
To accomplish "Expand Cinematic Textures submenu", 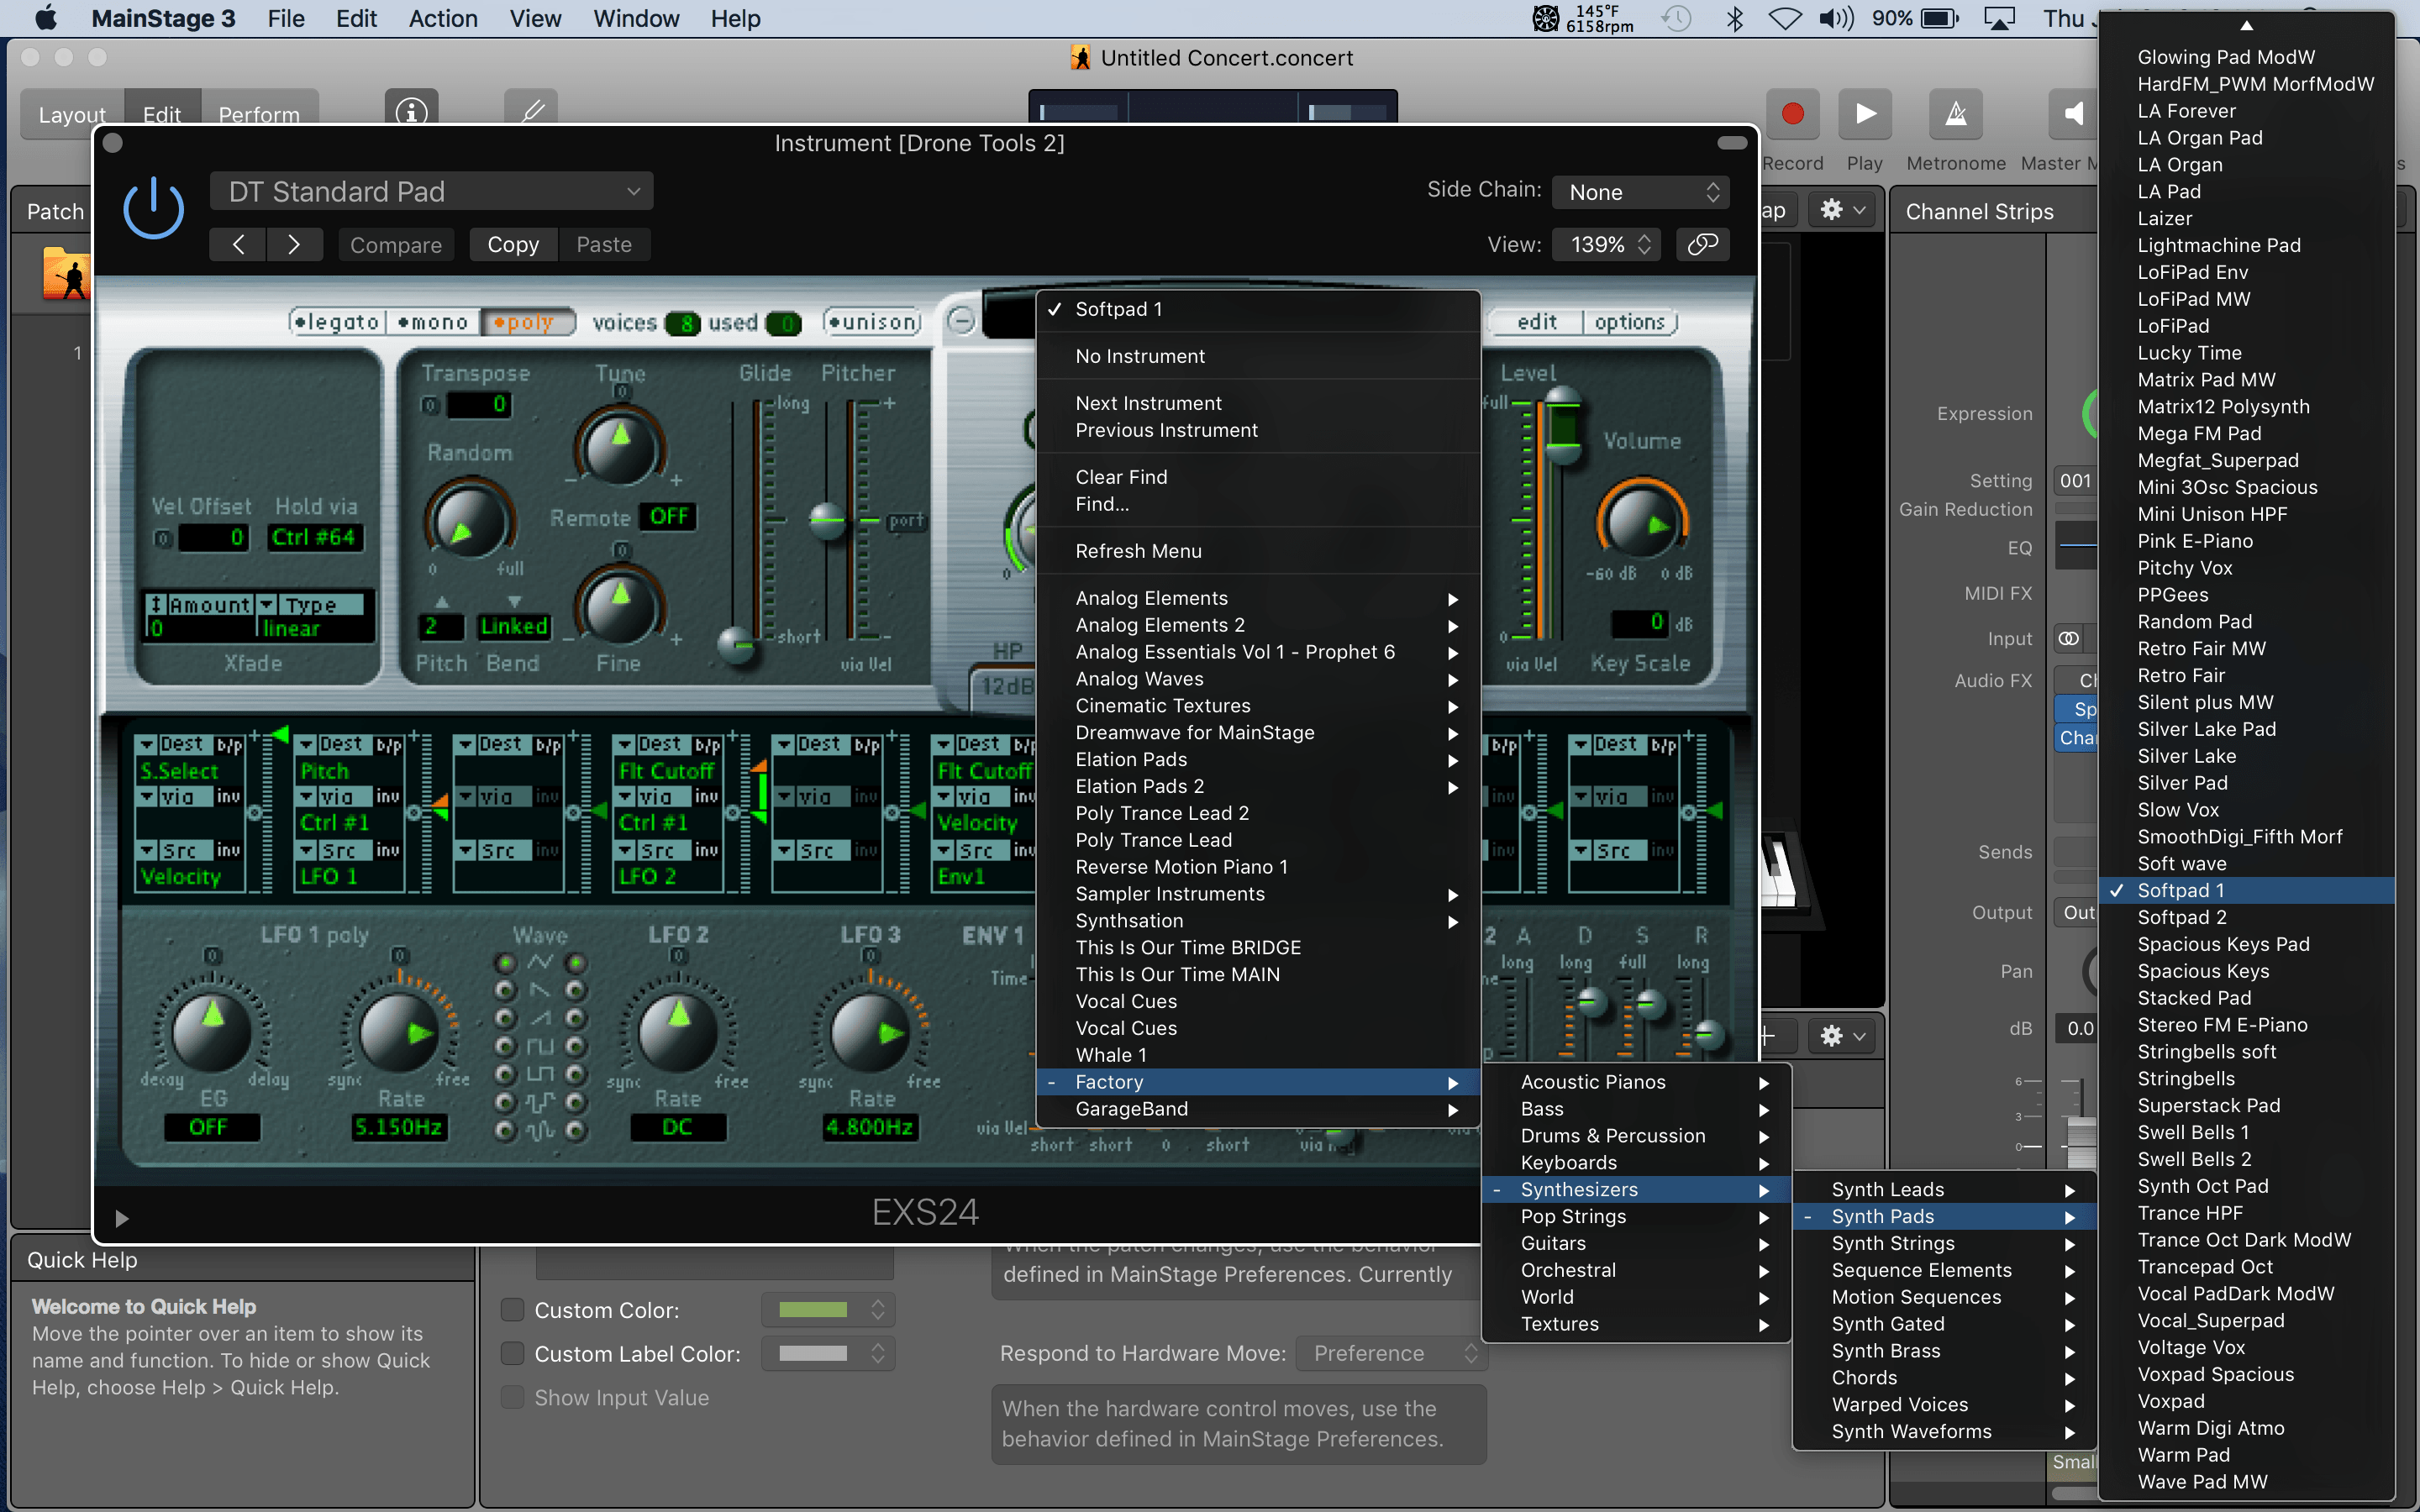I will click(1258, 706).
